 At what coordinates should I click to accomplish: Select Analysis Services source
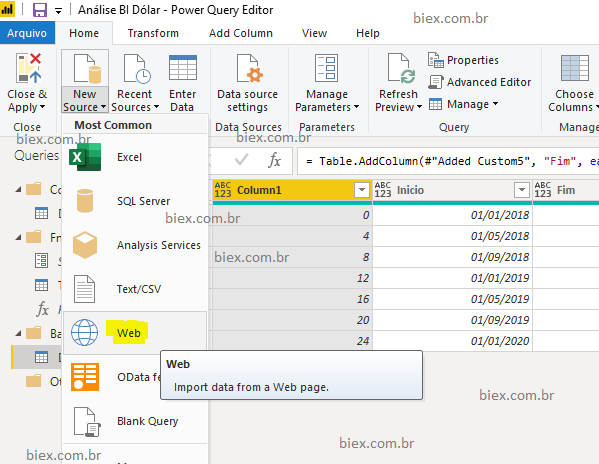point(135,245)
